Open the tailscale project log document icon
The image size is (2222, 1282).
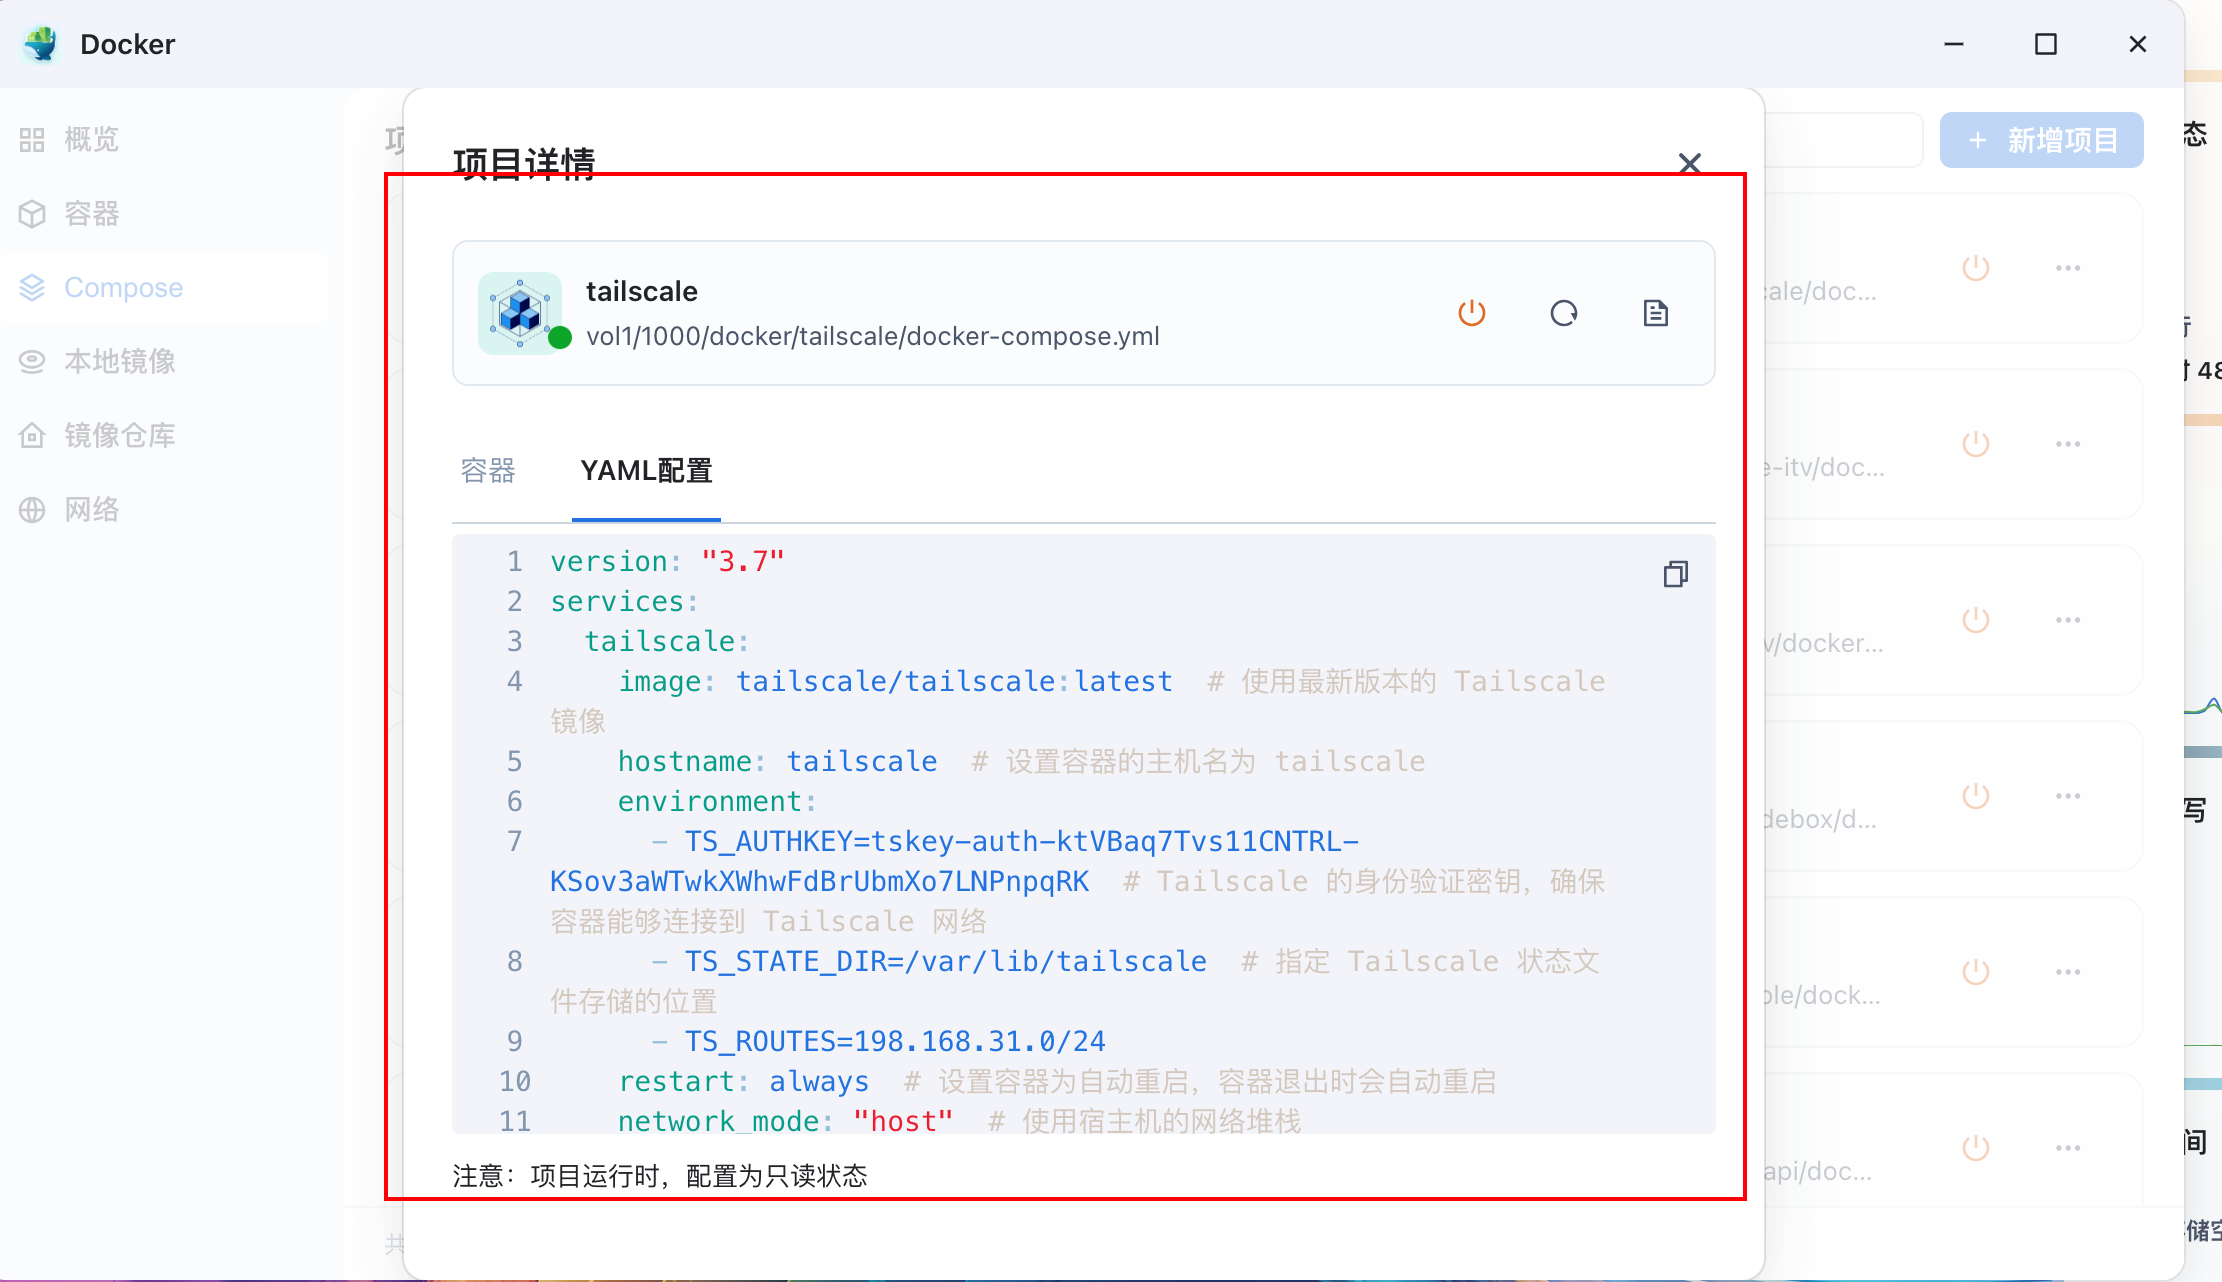[x=1656, y=313]
